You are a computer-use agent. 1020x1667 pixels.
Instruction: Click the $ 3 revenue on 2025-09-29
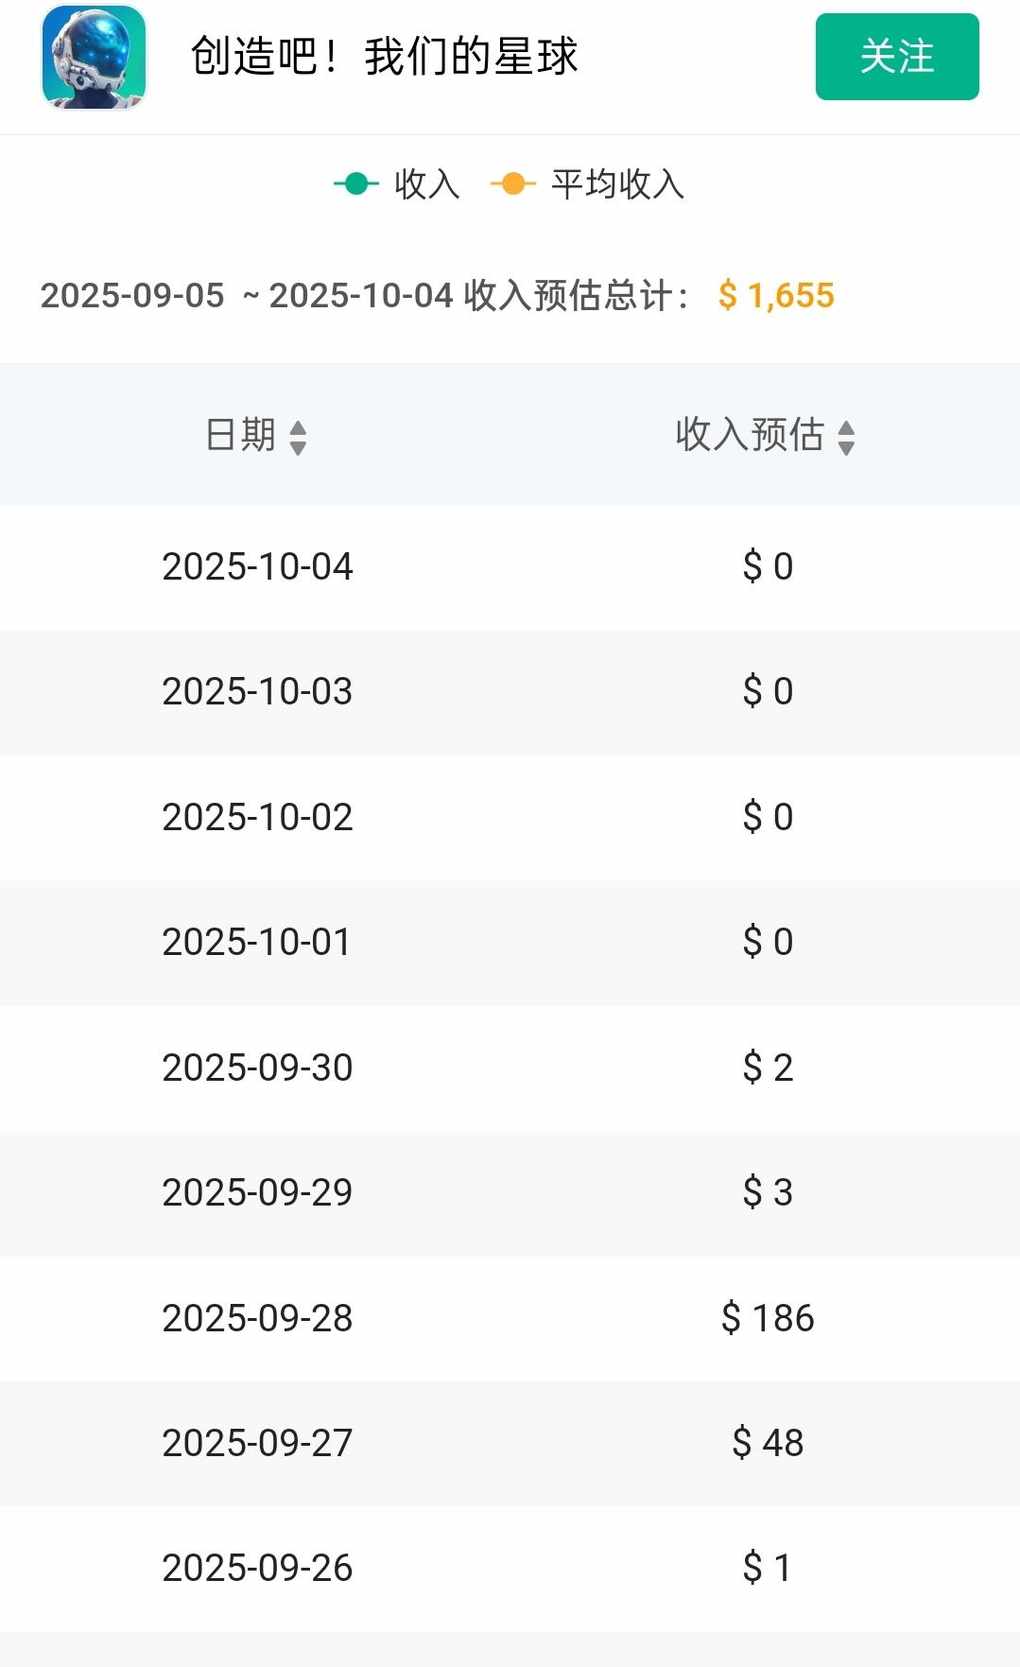click(767, 1192)
